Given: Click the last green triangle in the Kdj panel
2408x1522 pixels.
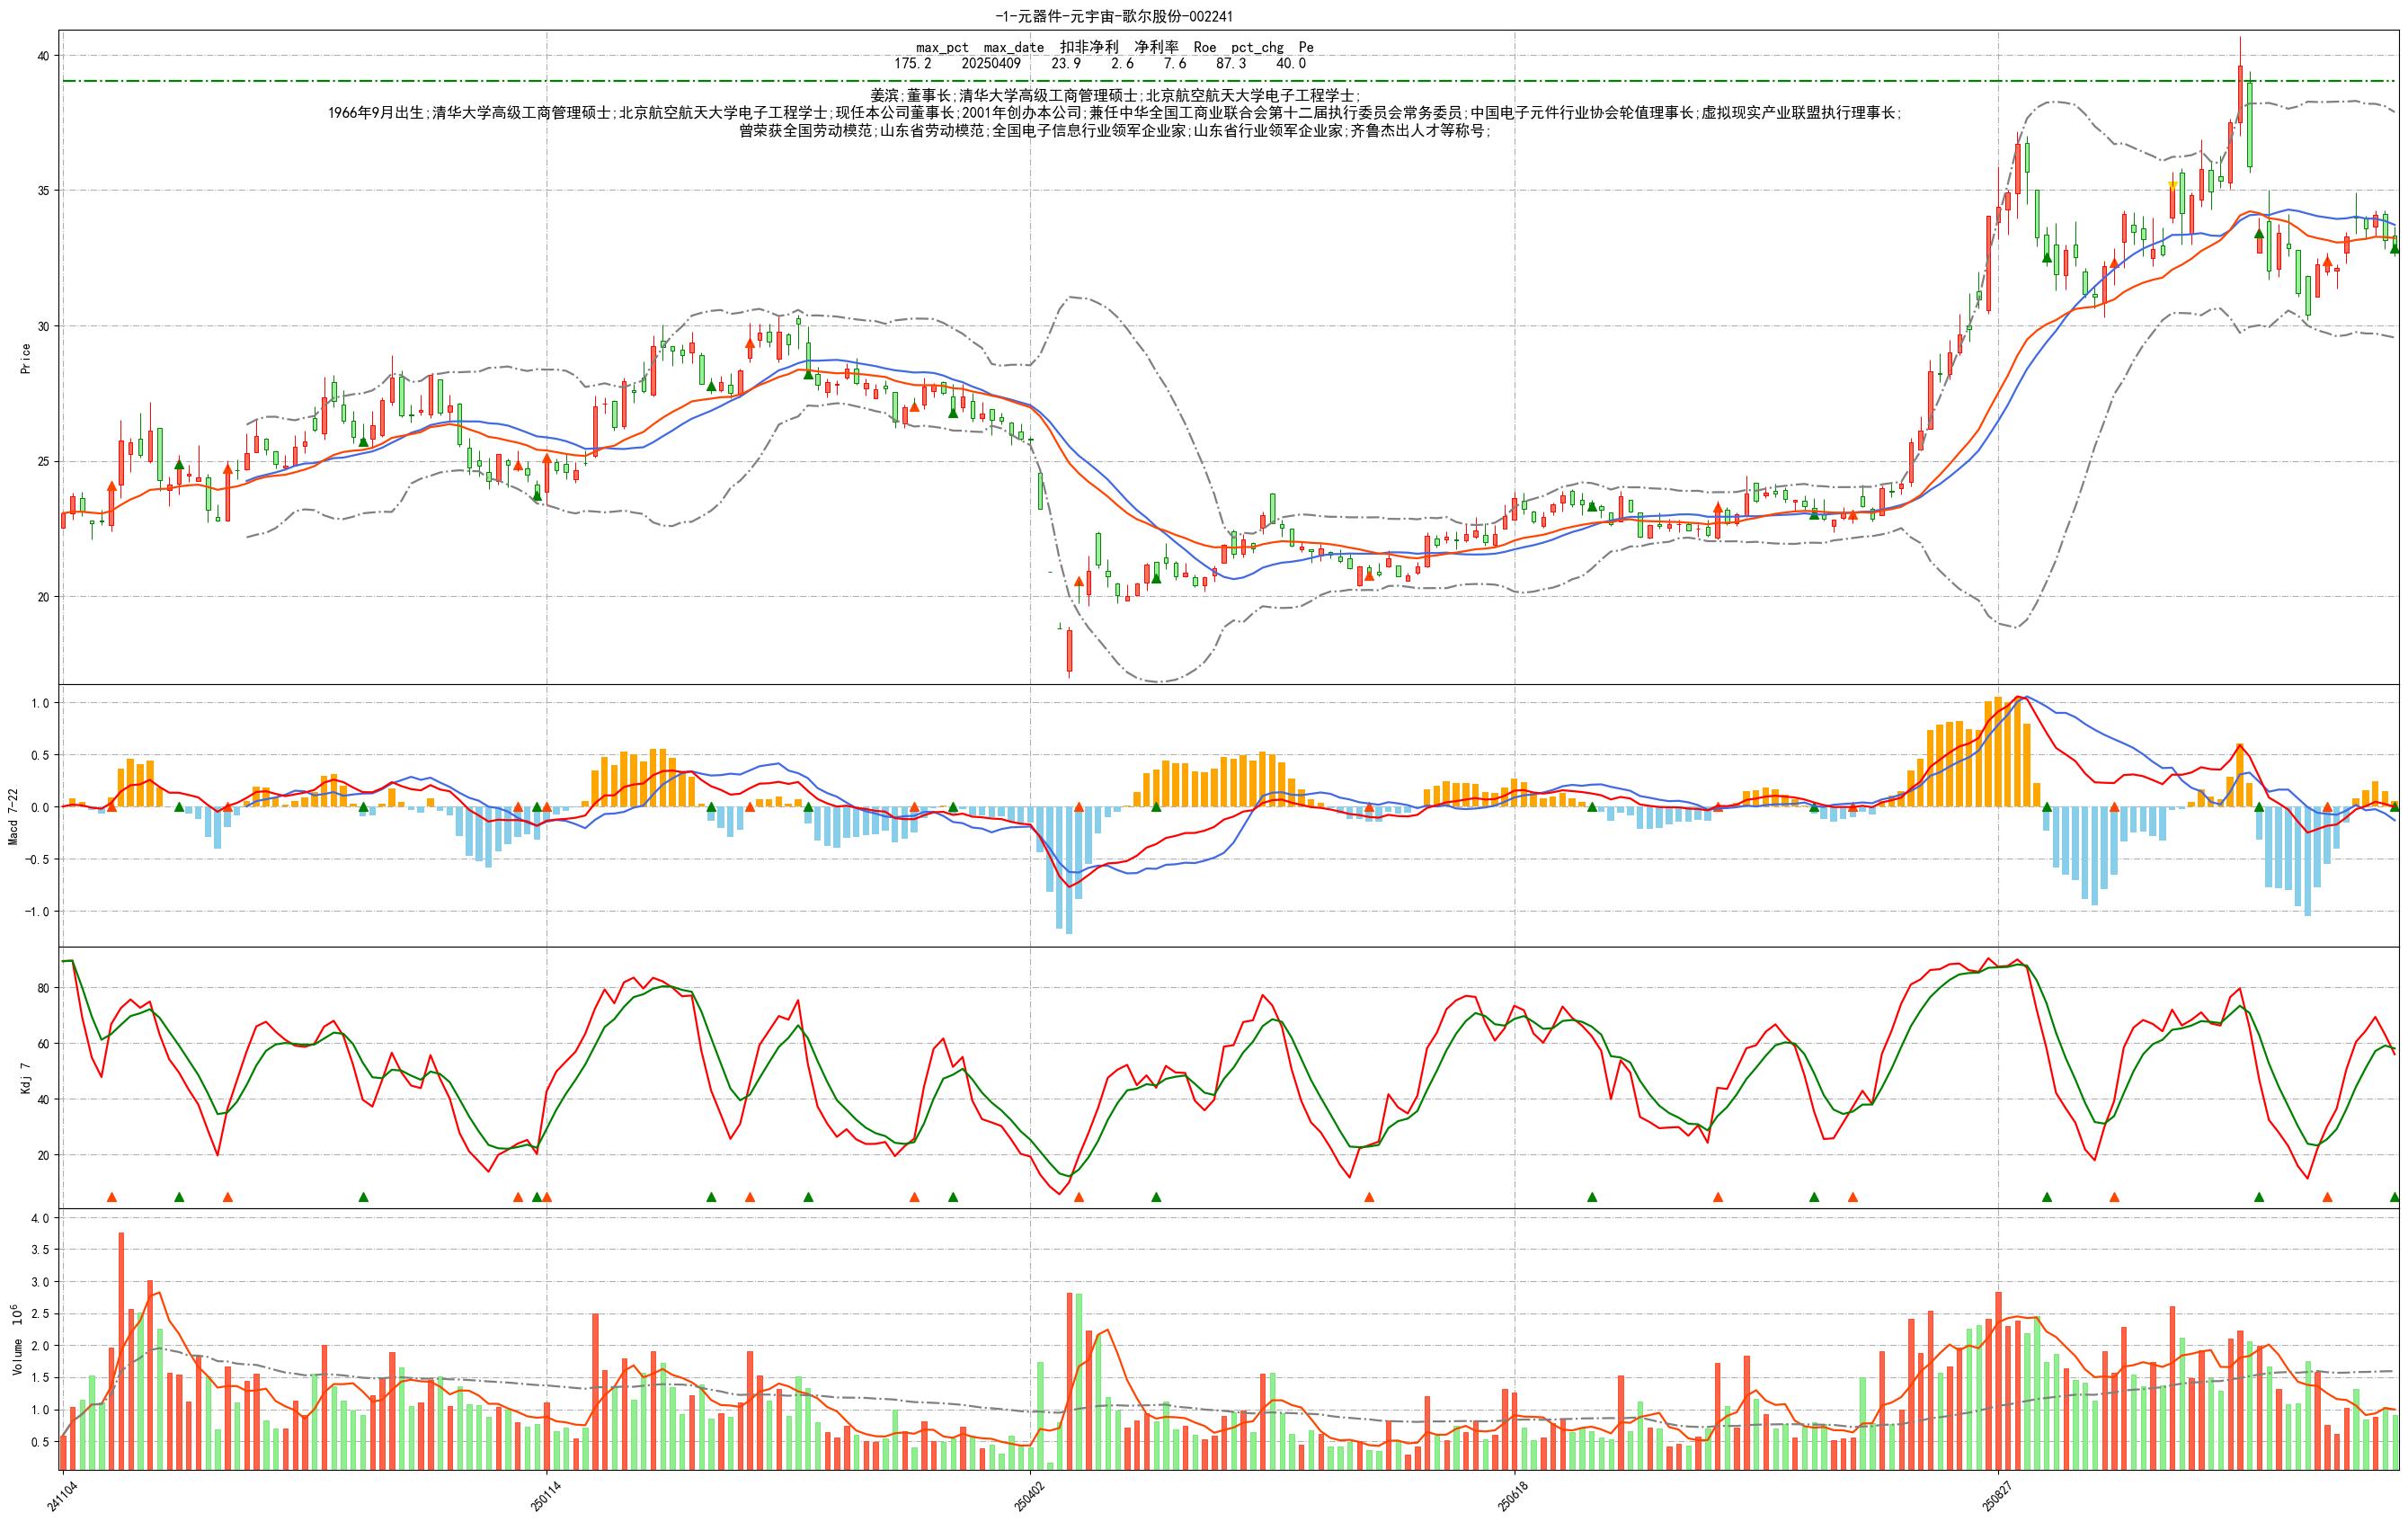Looking at the screenshot, I should click(2395, 1197).
